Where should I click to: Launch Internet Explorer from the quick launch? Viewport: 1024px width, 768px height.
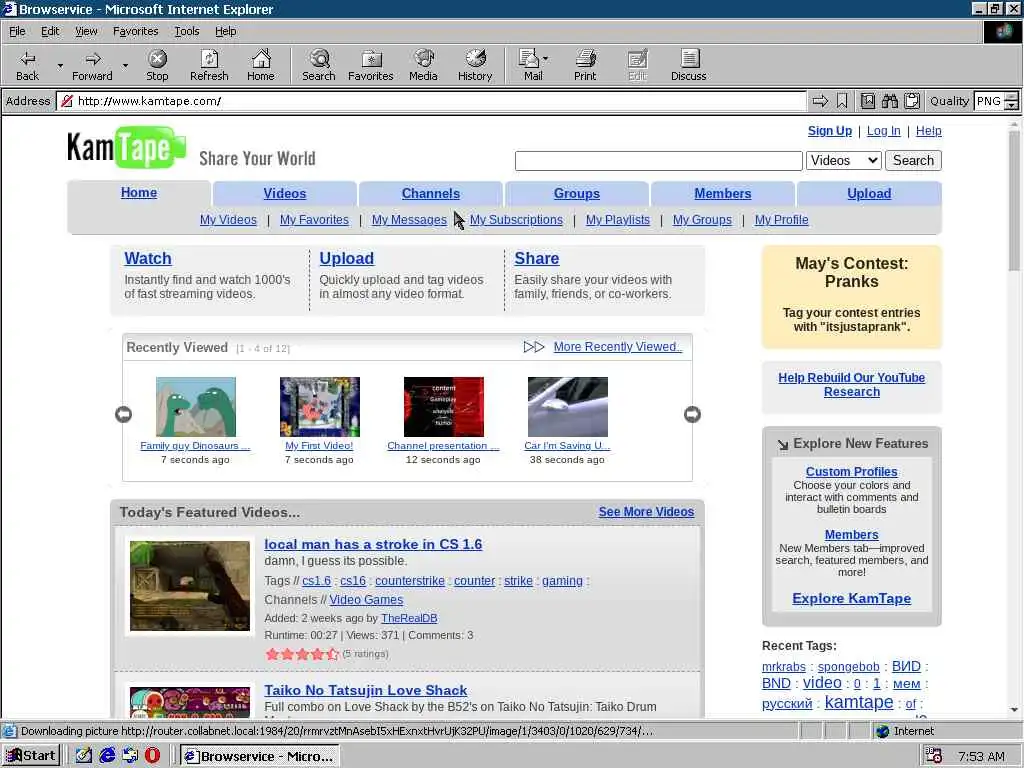tap(107, 755)
